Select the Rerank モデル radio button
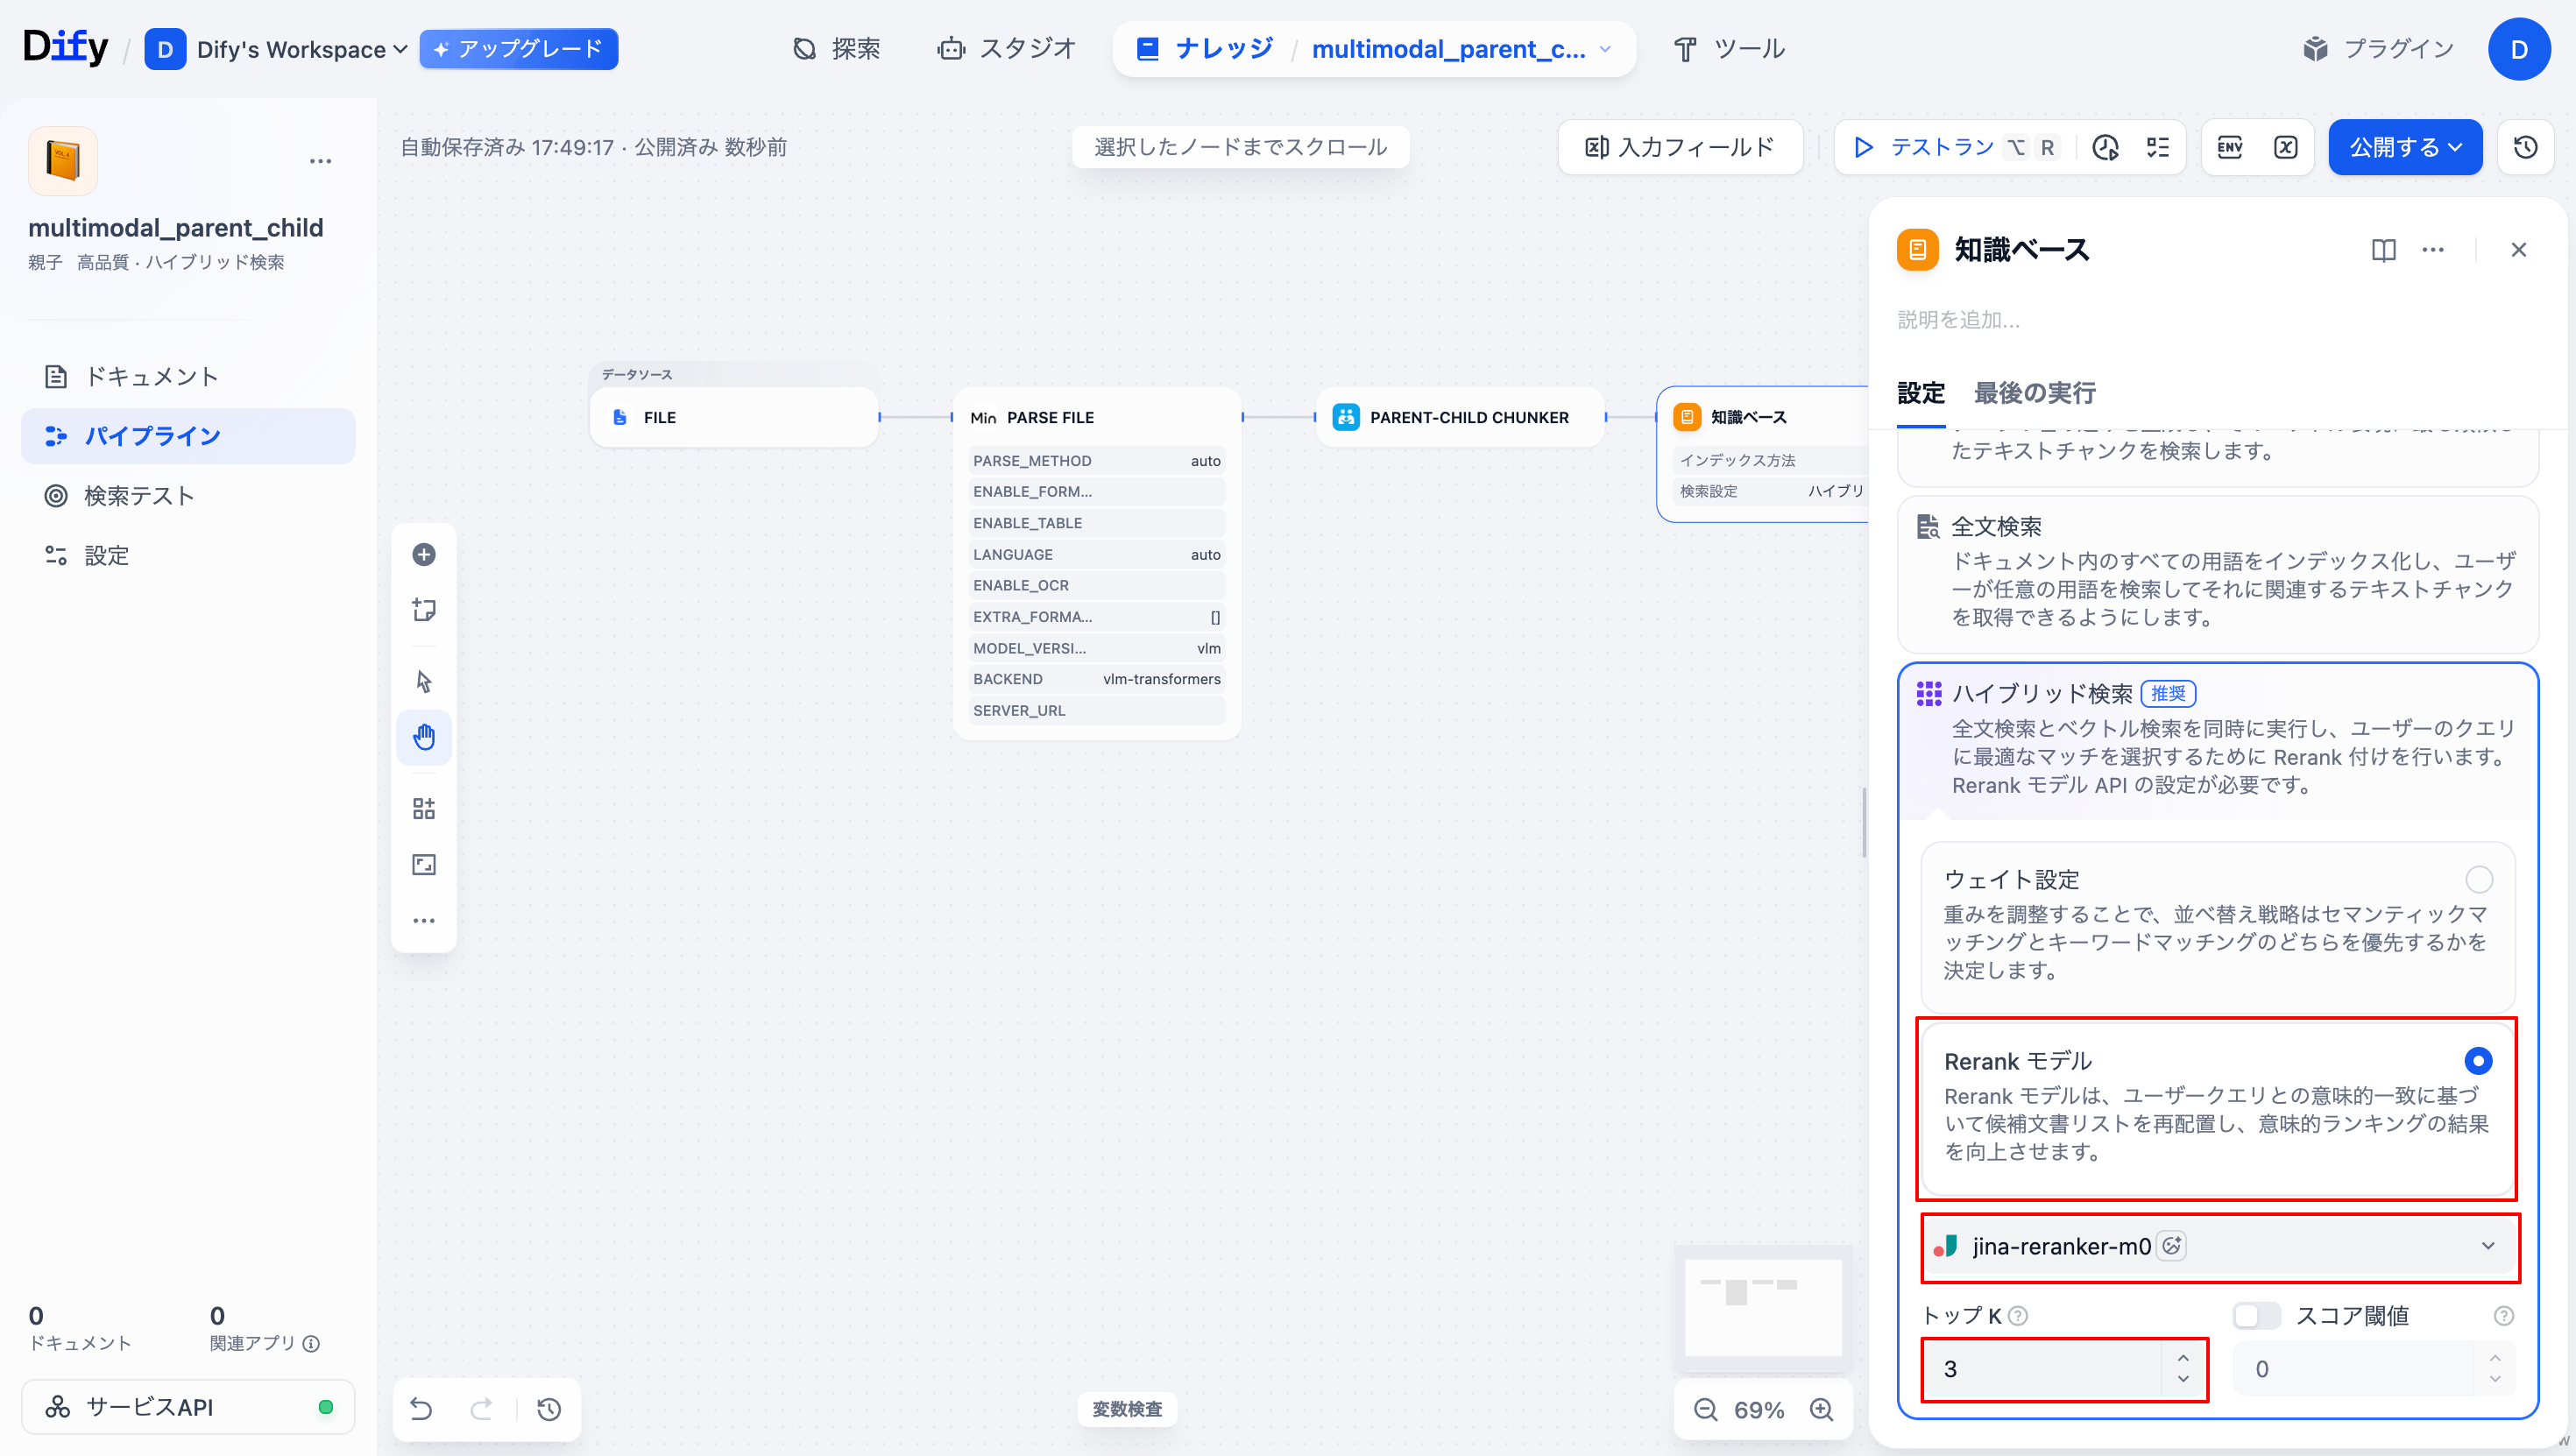The image size is (2576, 1456). (x=2478, y=1060)
